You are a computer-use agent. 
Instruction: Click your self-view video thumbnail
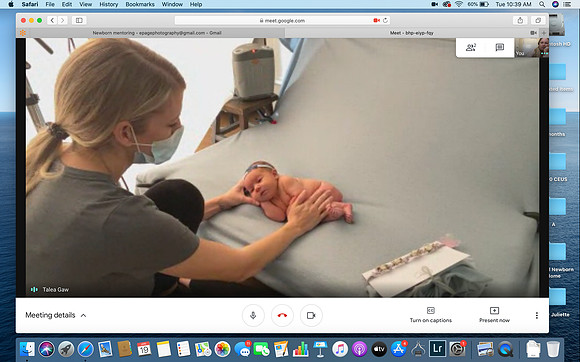[x=532, y=47]
